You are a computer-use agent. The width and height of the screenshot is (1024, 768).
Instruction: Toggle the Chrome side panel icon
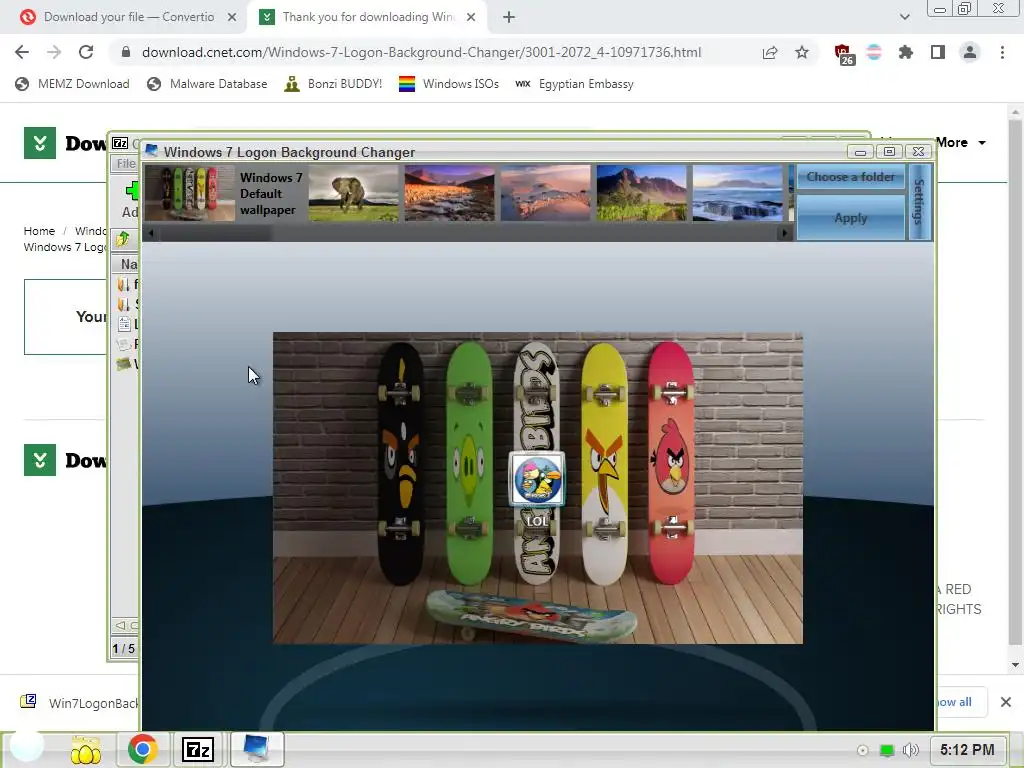click(938, 52)
